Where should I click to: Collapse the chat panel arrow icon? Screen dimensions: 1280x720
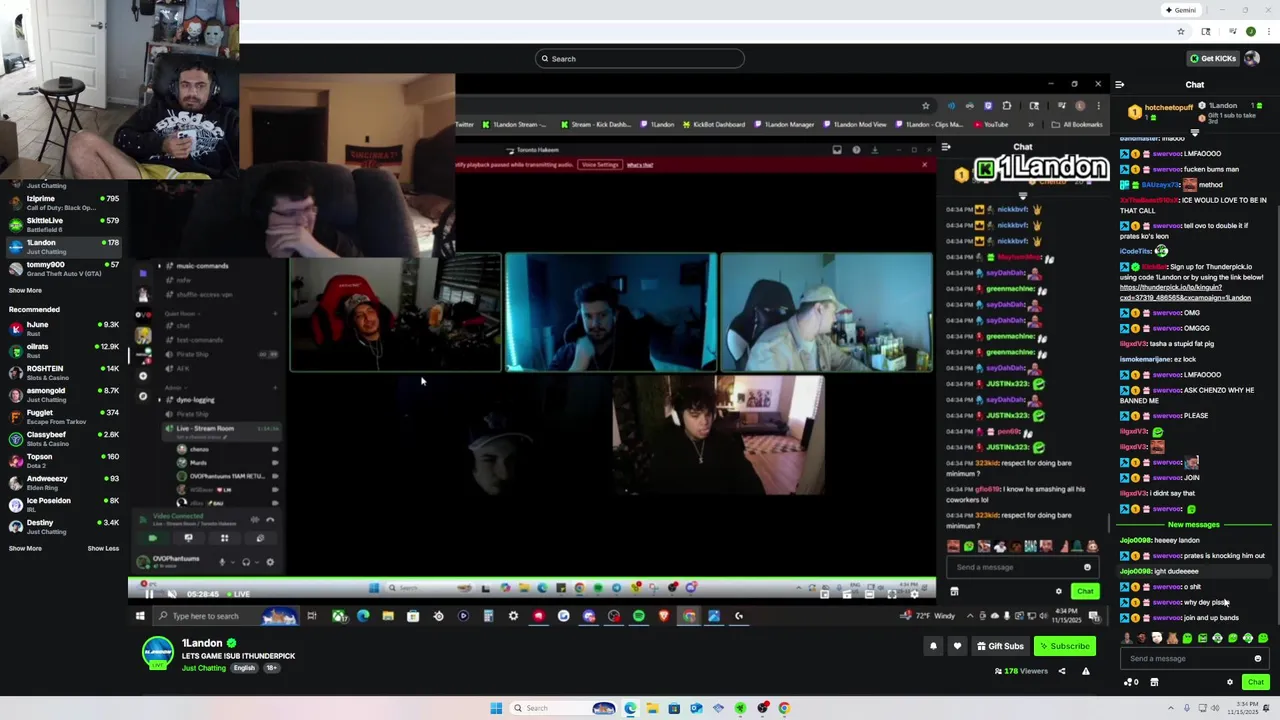click(1119, 85)
